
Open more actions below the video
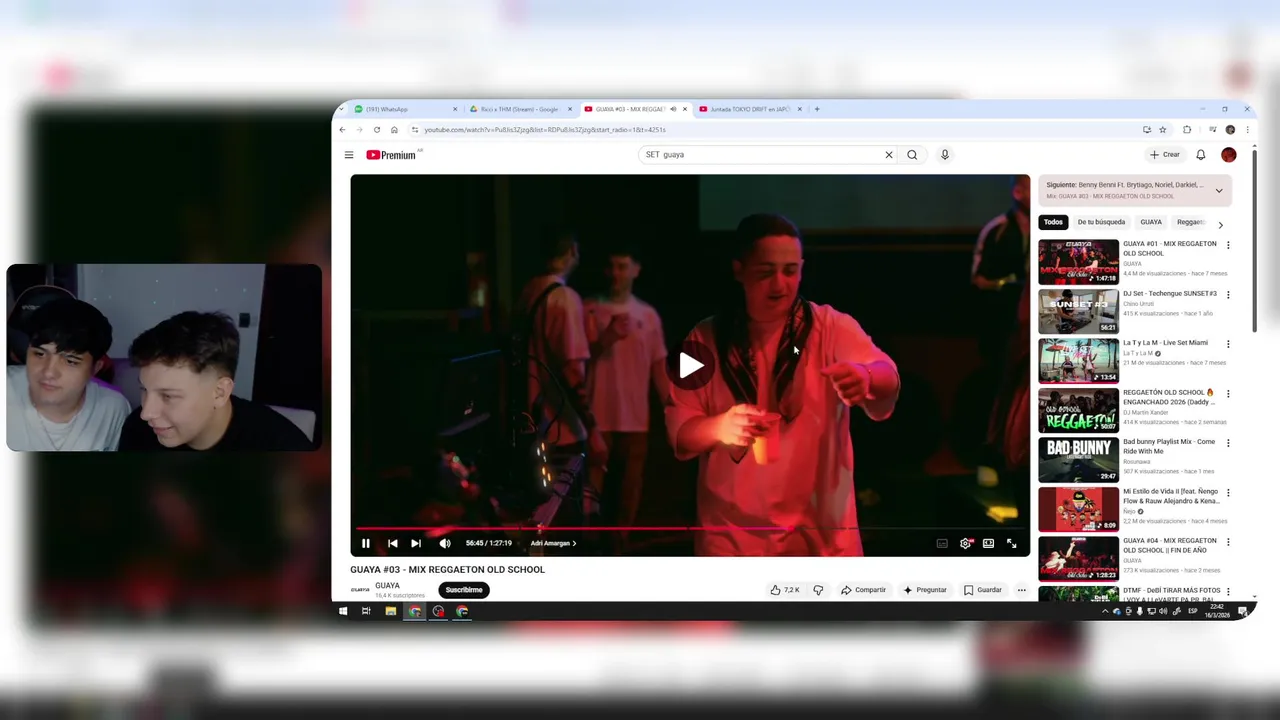[x=1021, y=590]
